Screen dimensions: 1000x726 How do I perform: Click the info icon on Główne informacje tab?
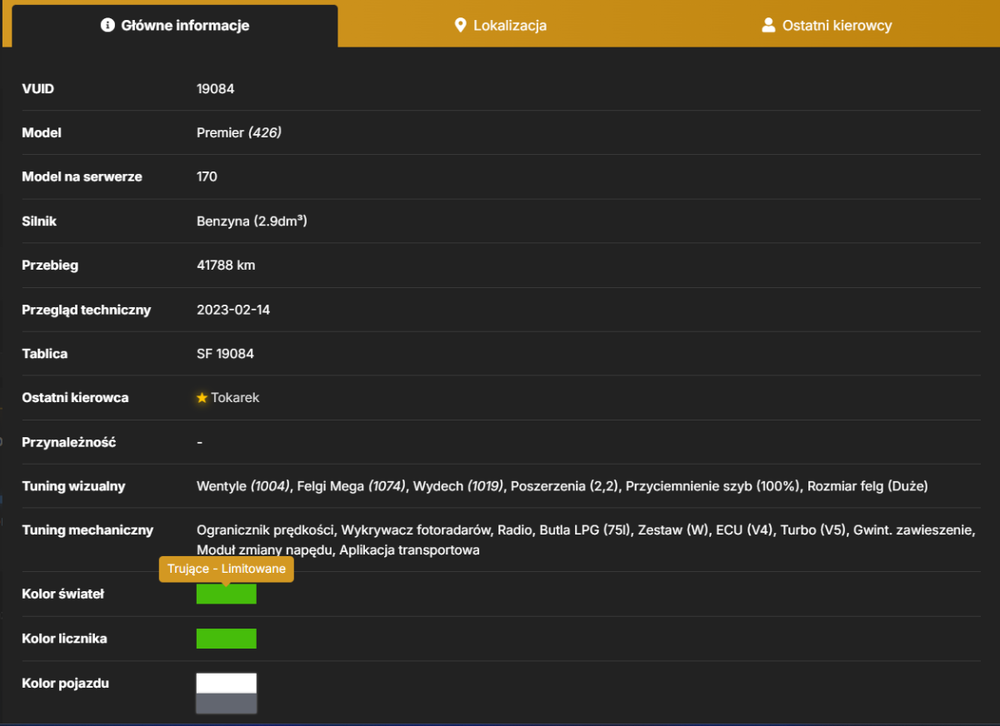pyautogui.click(x=108, y=25)
